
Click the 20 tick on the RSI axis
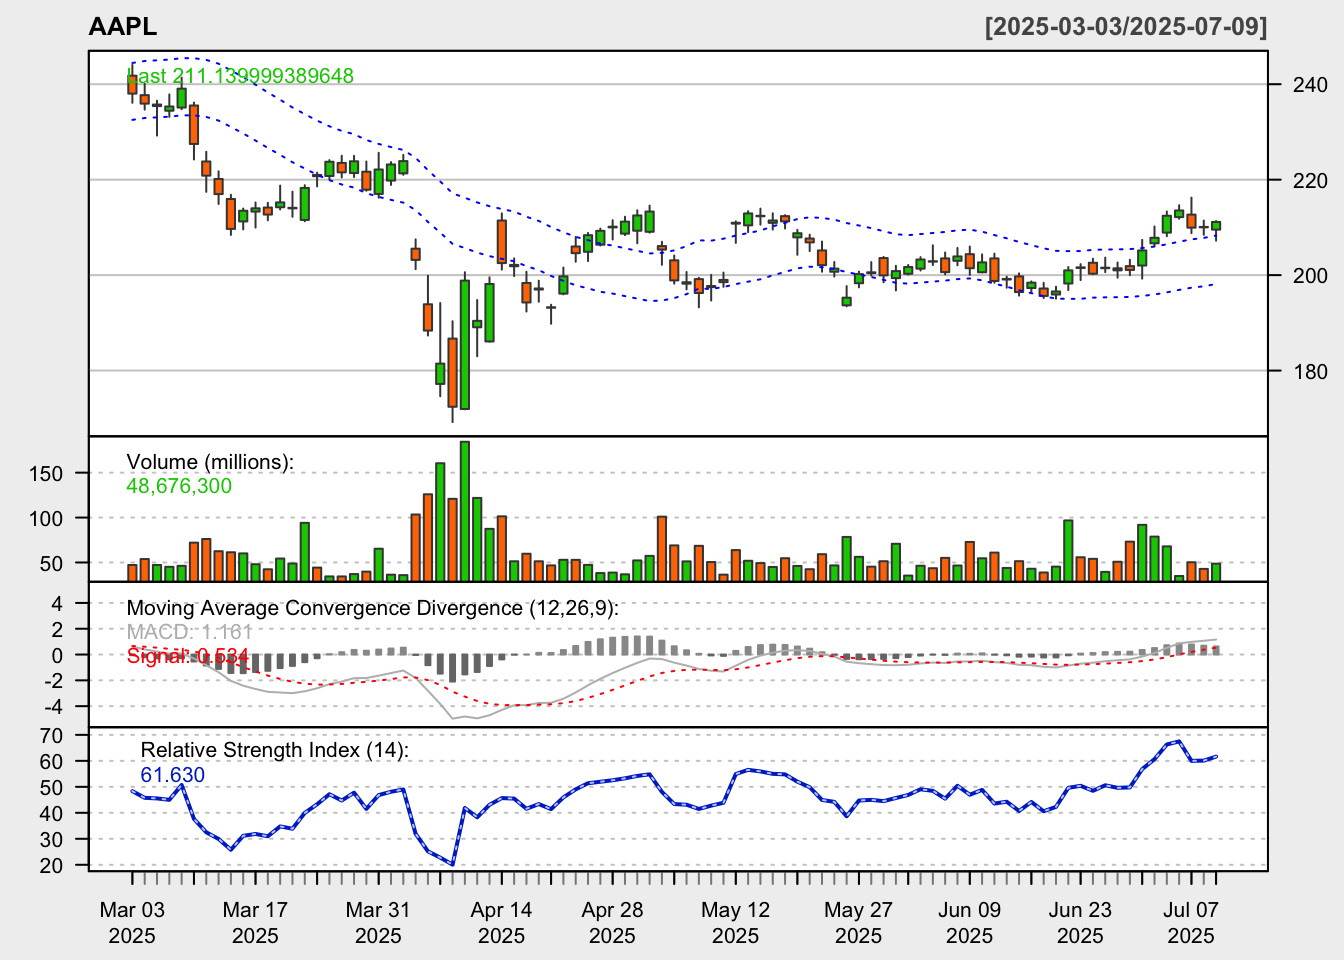coord(52,866)
